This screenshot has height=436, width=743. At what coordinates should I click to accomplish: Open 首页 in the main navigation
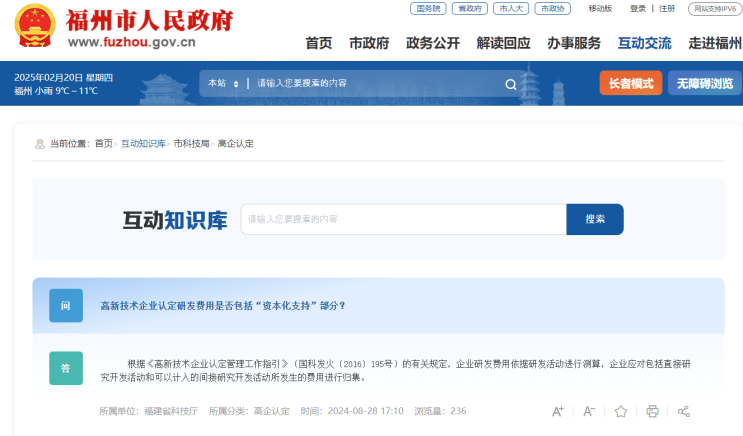point(318,43)
